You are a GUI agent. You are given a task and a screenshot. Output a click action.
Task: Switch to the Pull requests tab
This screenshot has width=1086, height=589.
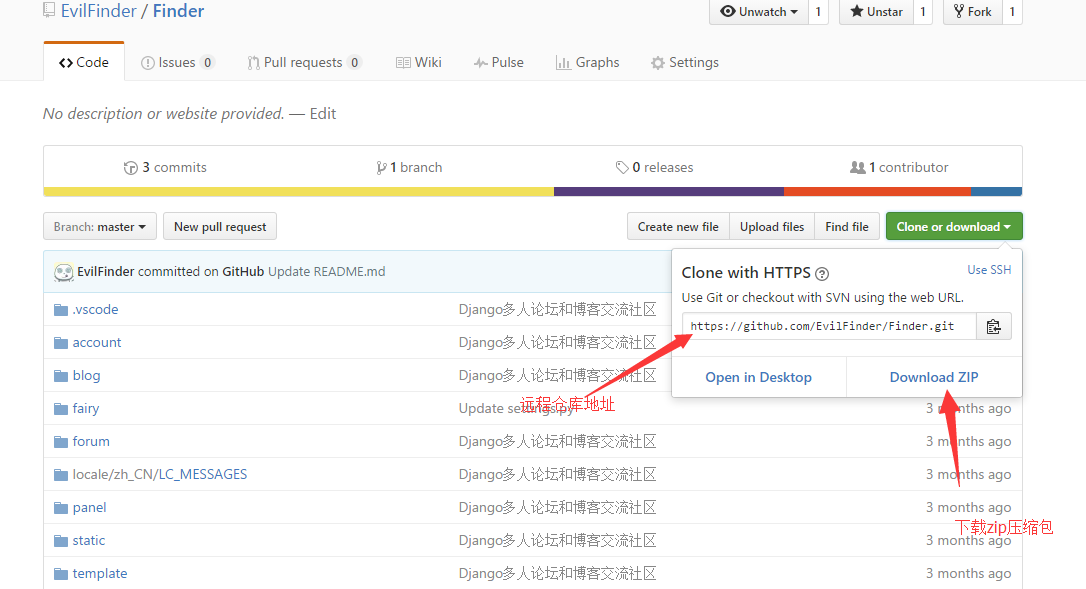point(304,62)
